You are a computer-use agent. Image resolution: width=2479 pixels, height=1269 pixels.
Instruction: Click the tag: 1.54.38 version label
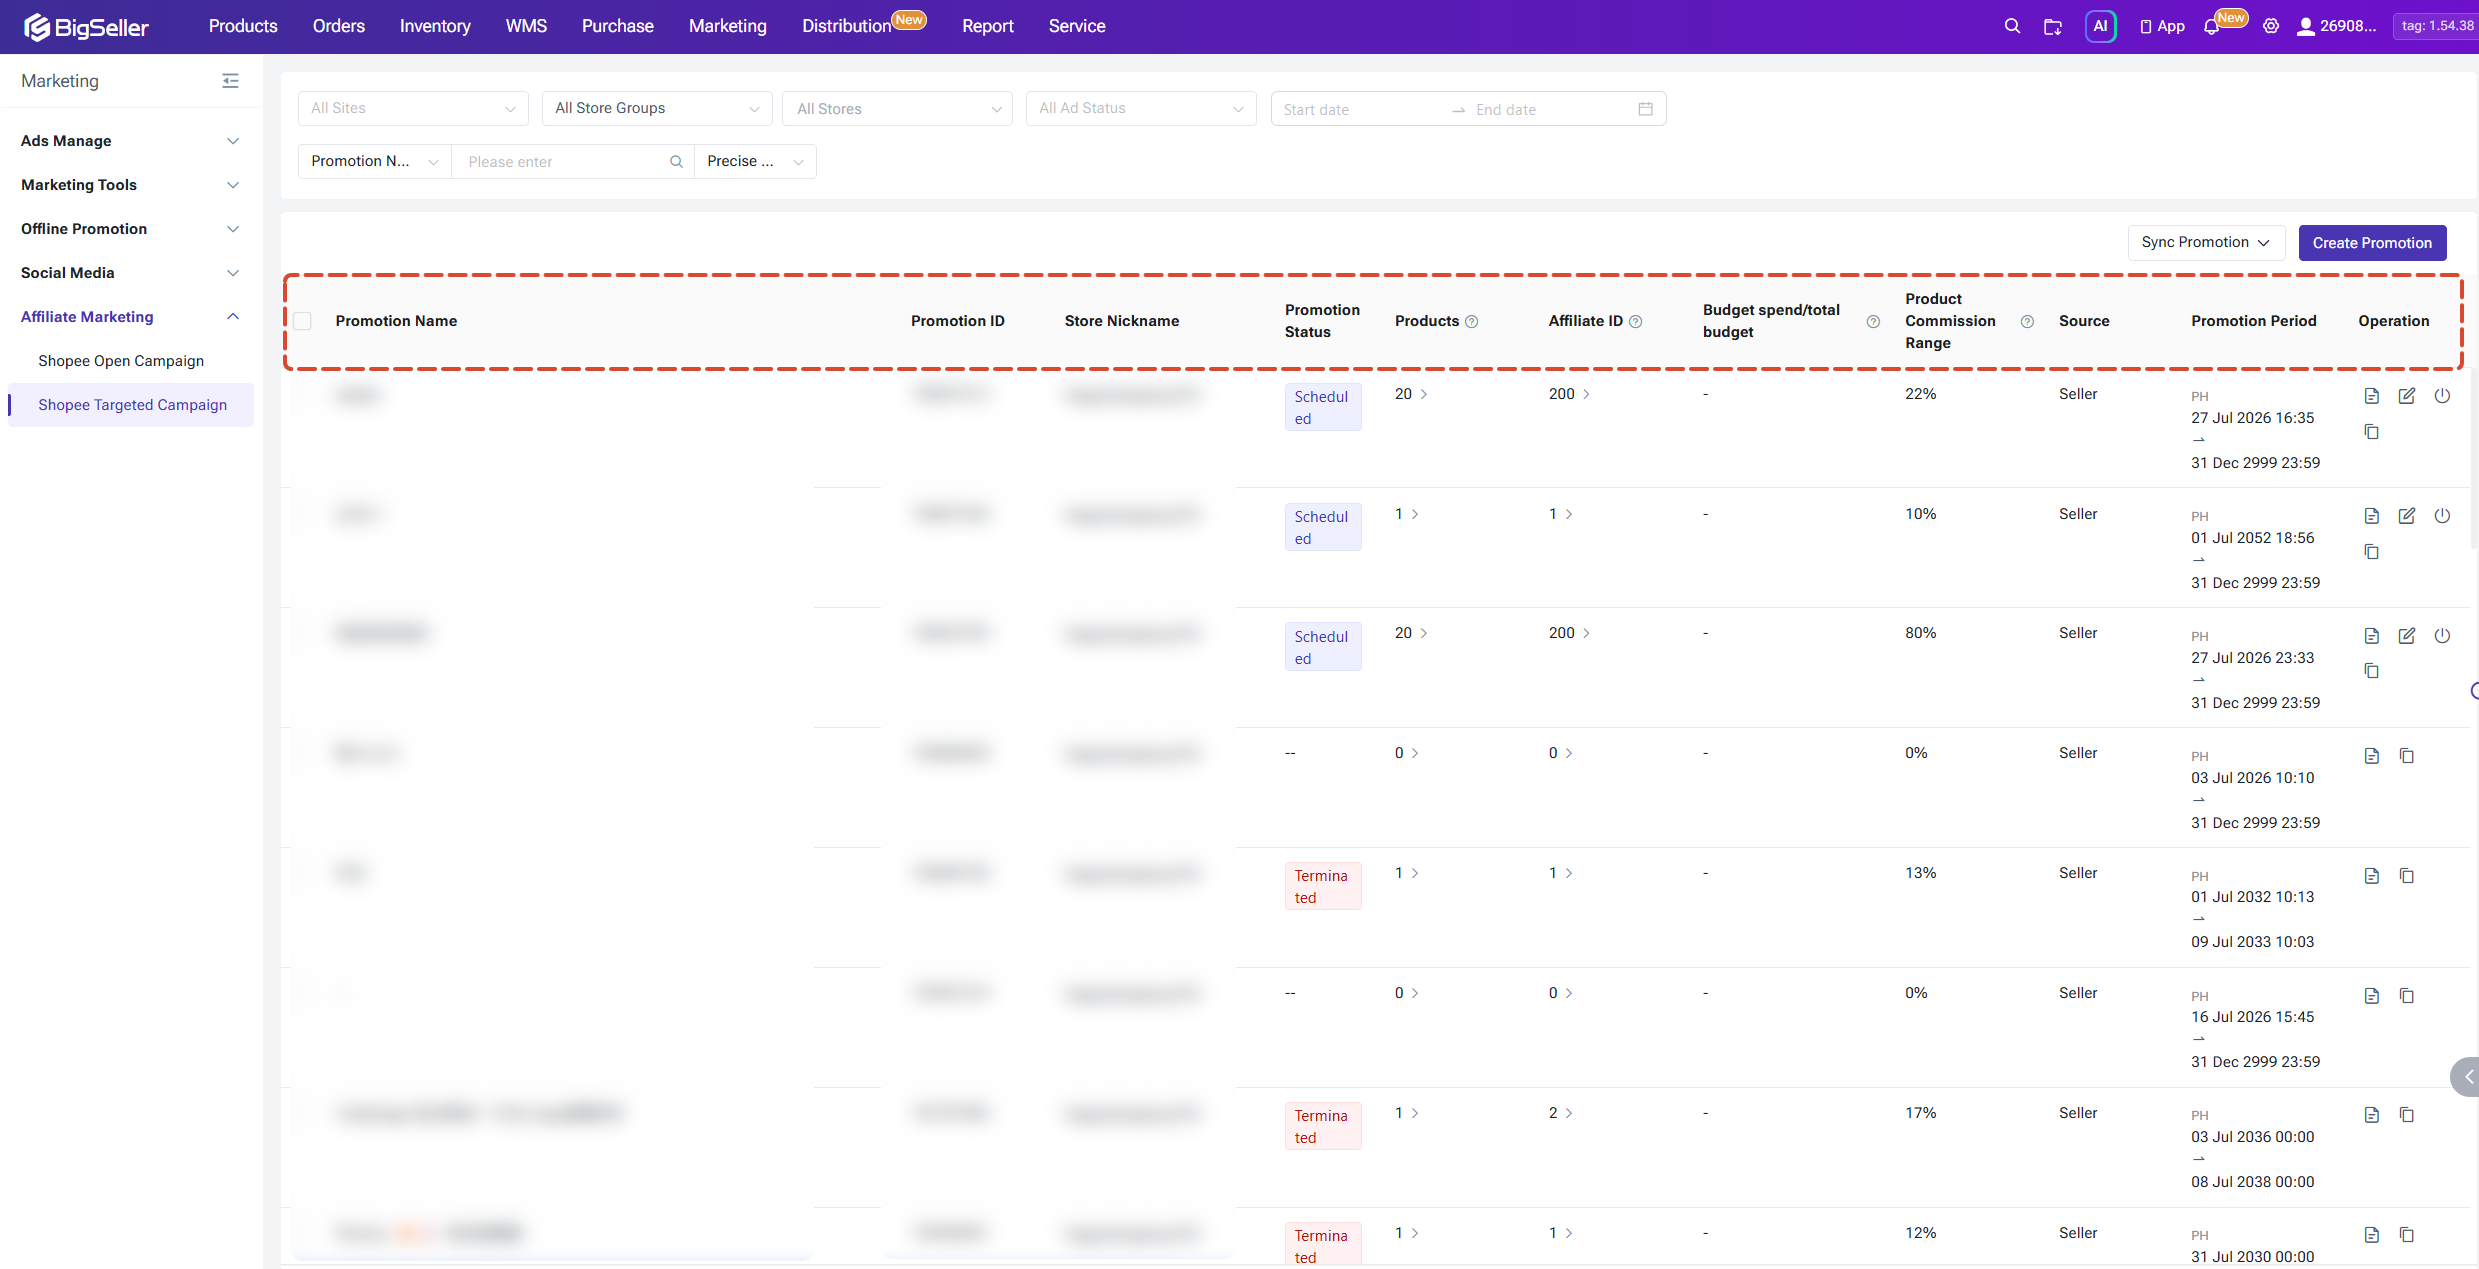(x=2435, y=26)
